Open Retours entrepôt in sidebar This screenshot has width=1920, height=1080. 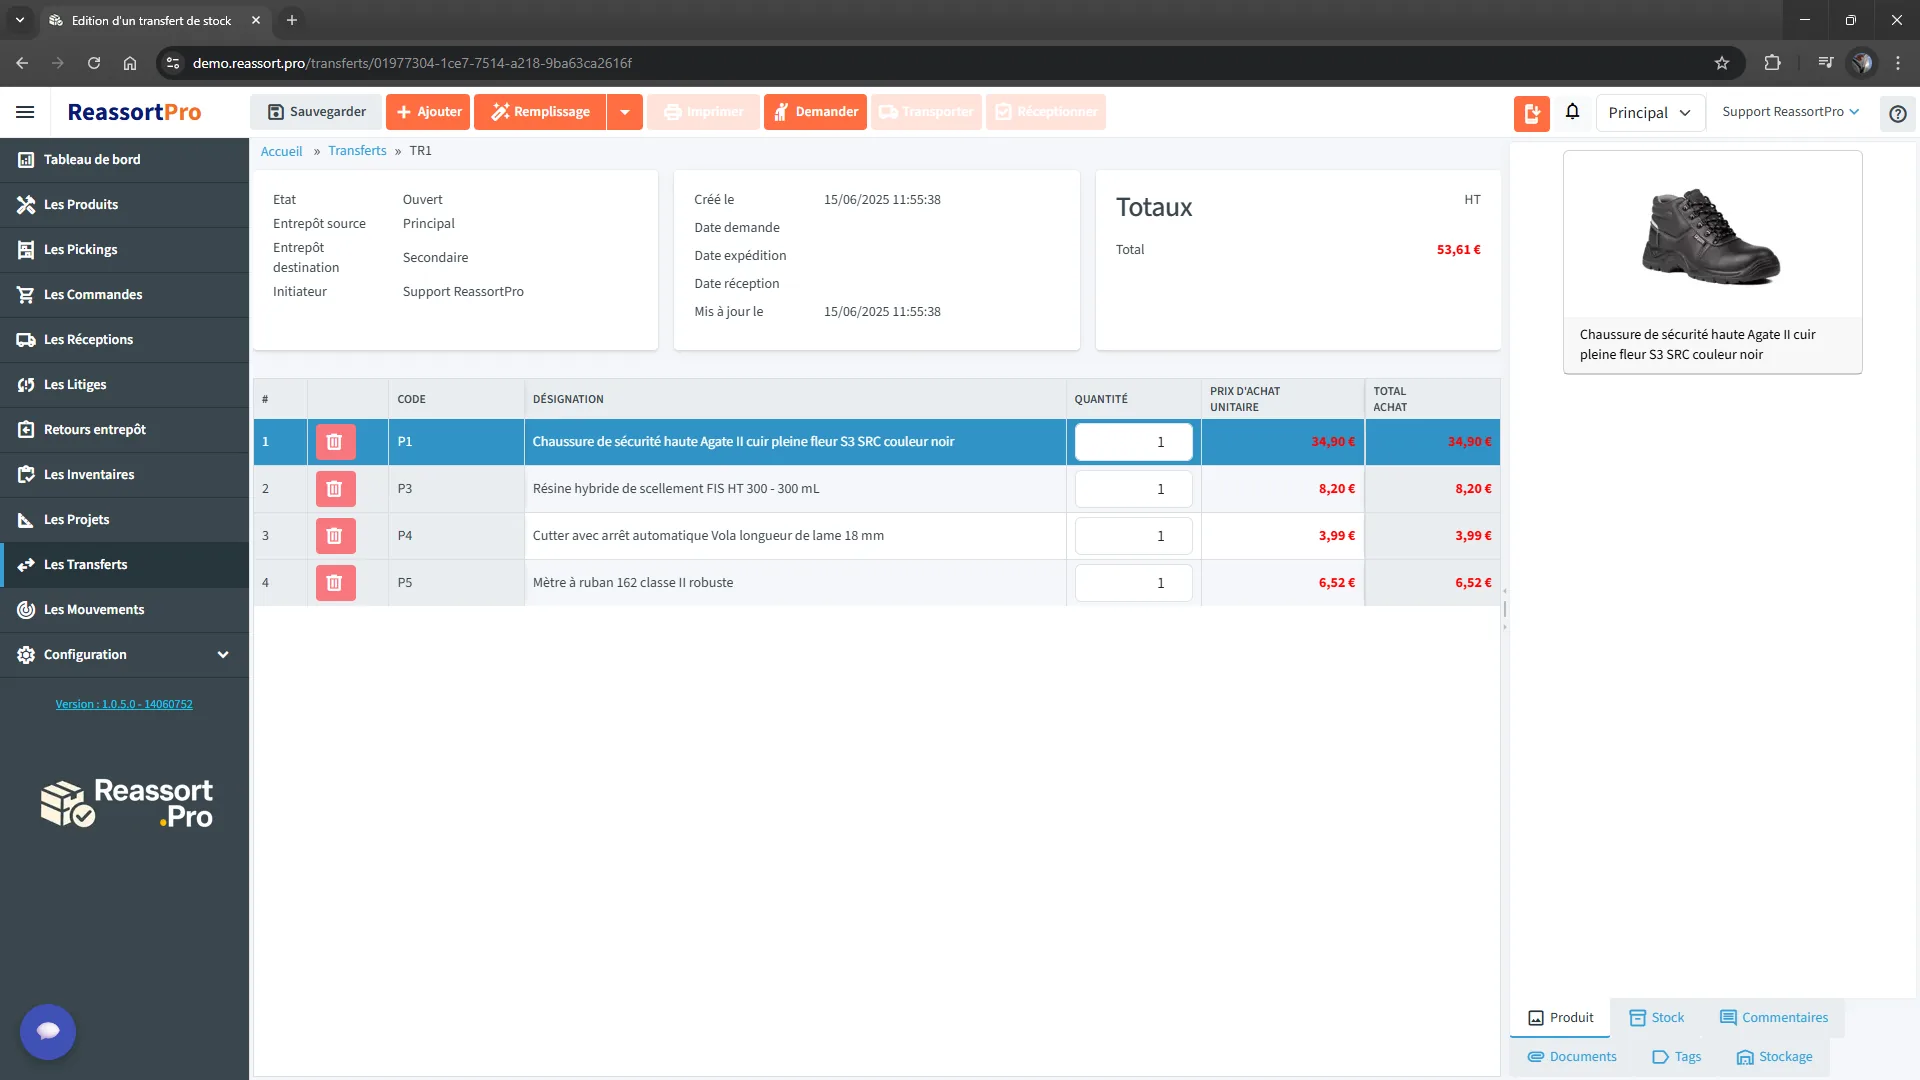(125, 430)
